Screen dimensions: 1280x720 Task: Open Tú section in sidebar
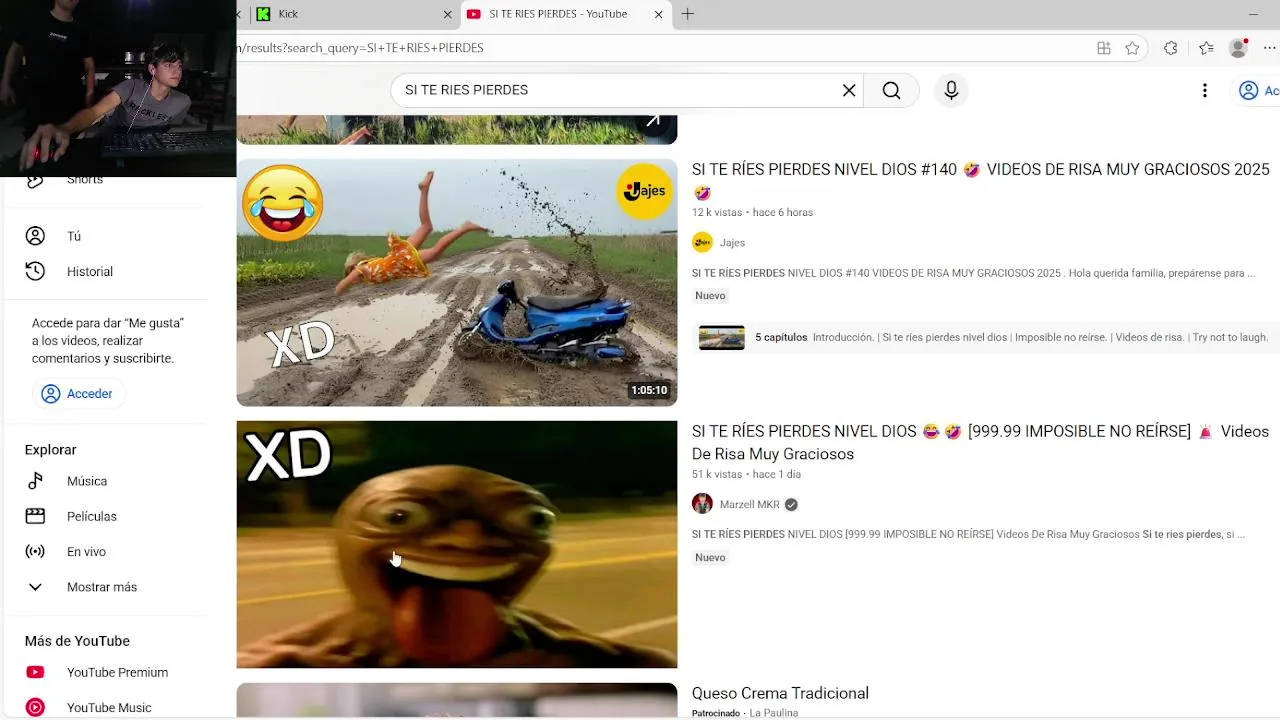pos(74,236)
